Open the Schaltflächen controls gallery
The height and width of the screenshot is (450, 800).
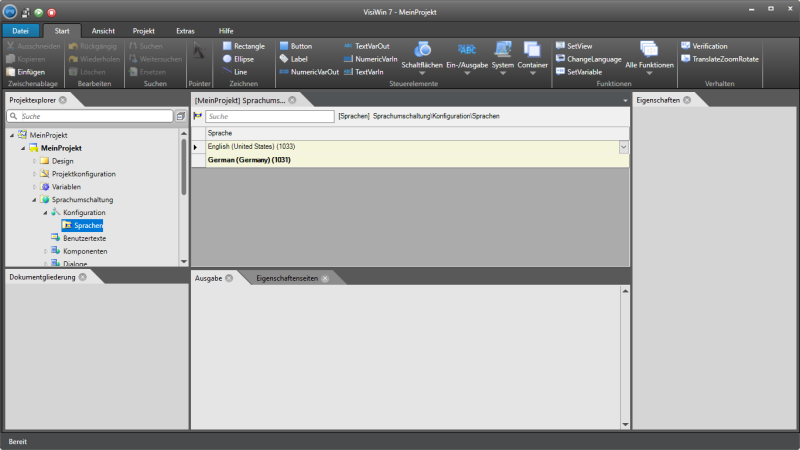[422, 58]
